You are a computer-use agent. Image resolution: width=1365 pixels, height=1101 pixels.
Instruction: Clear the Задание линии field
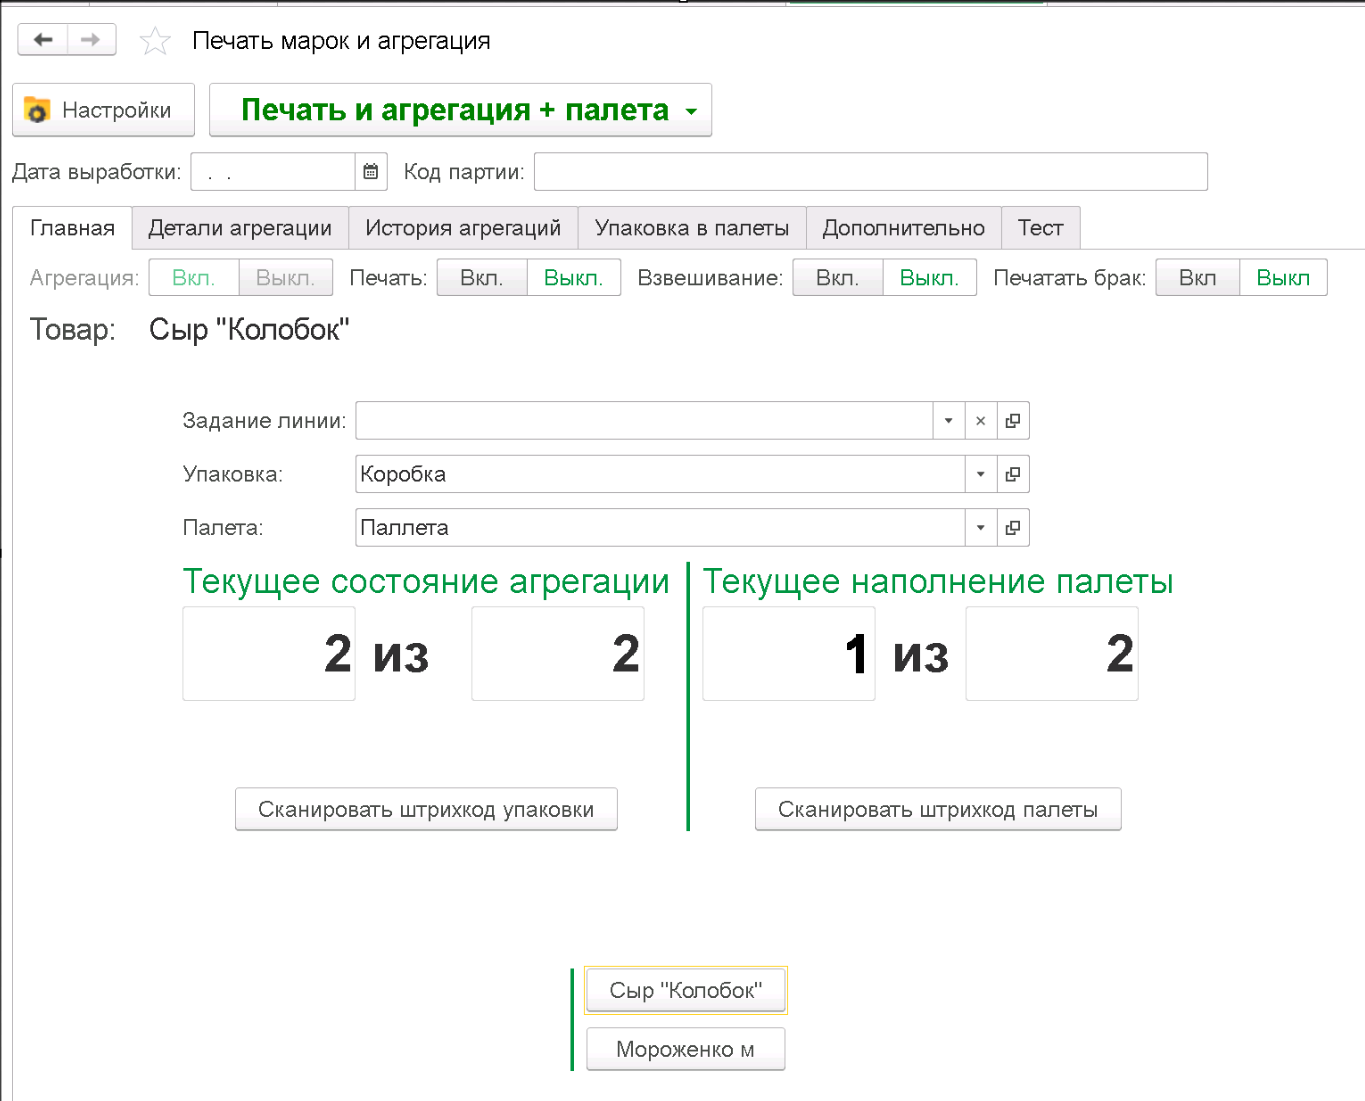980,421
